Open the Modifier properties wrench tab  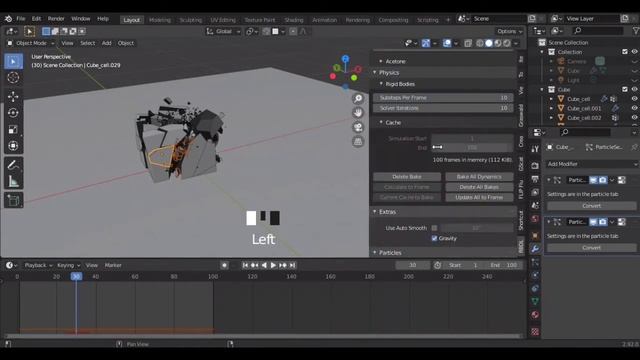coord(535,249)
